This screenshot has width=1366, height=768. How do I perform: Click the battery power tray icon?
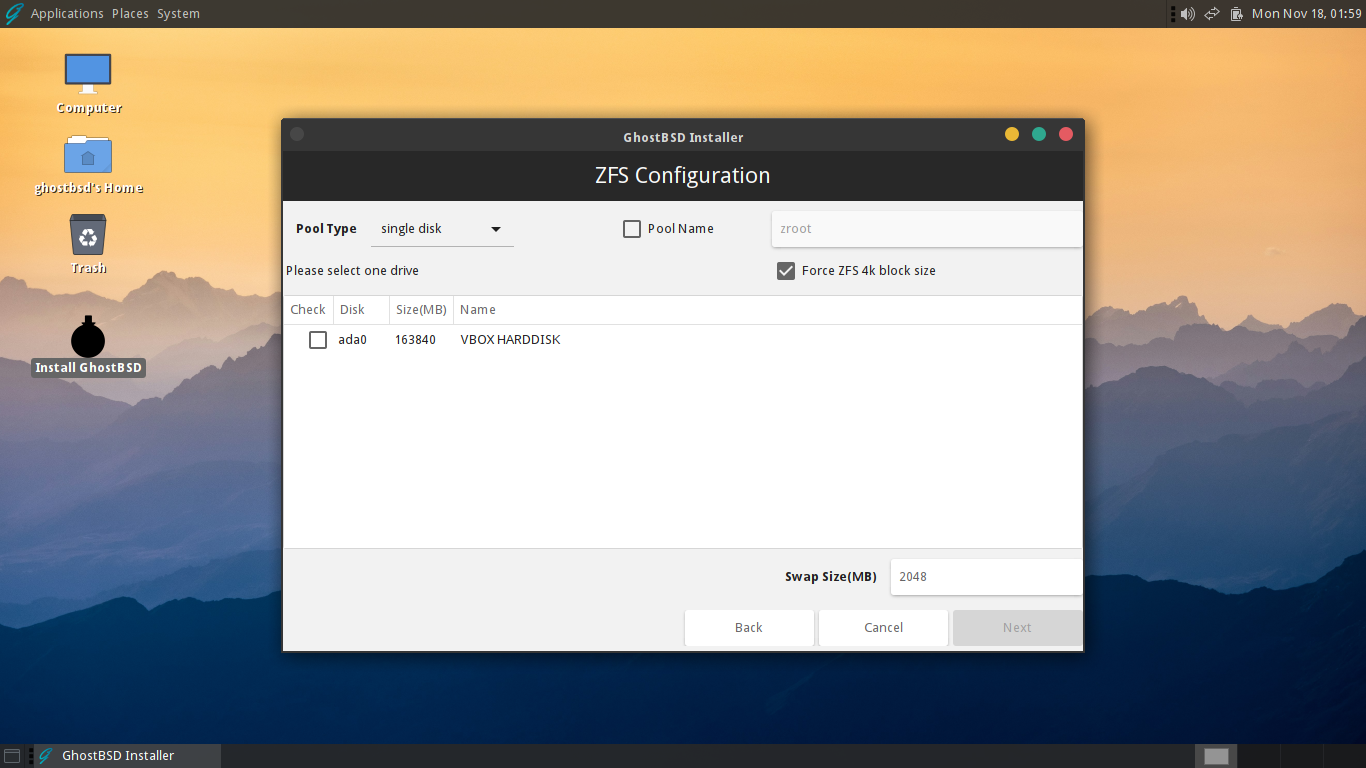(1237, 14)
